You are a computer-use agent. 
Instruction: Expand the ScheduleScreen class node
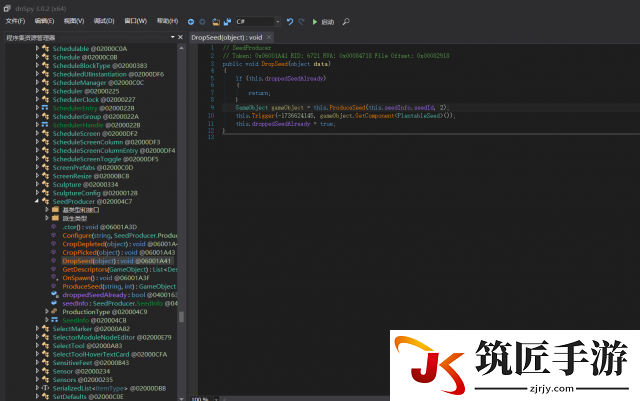tap(37, 133)
